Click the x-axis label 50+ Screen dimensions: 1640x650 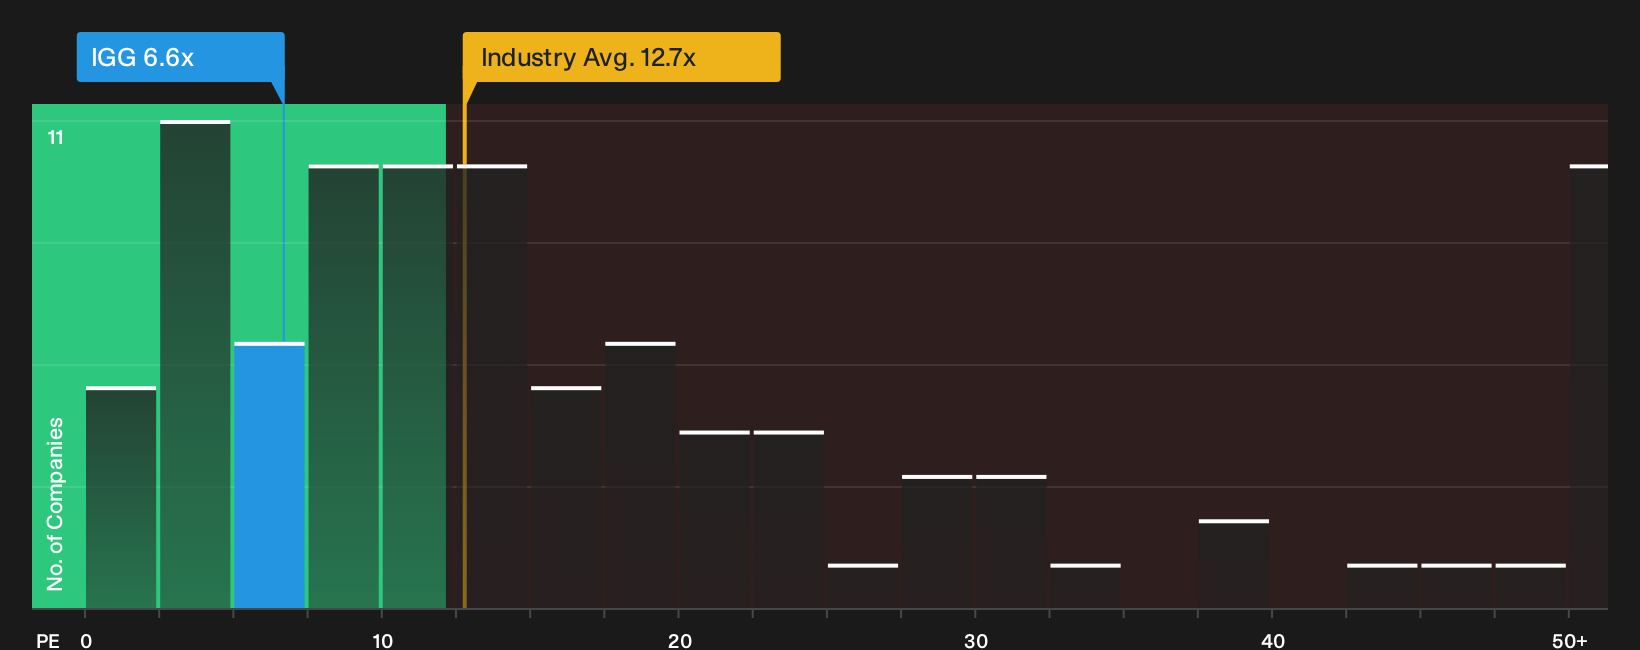tap(1569, 640)
